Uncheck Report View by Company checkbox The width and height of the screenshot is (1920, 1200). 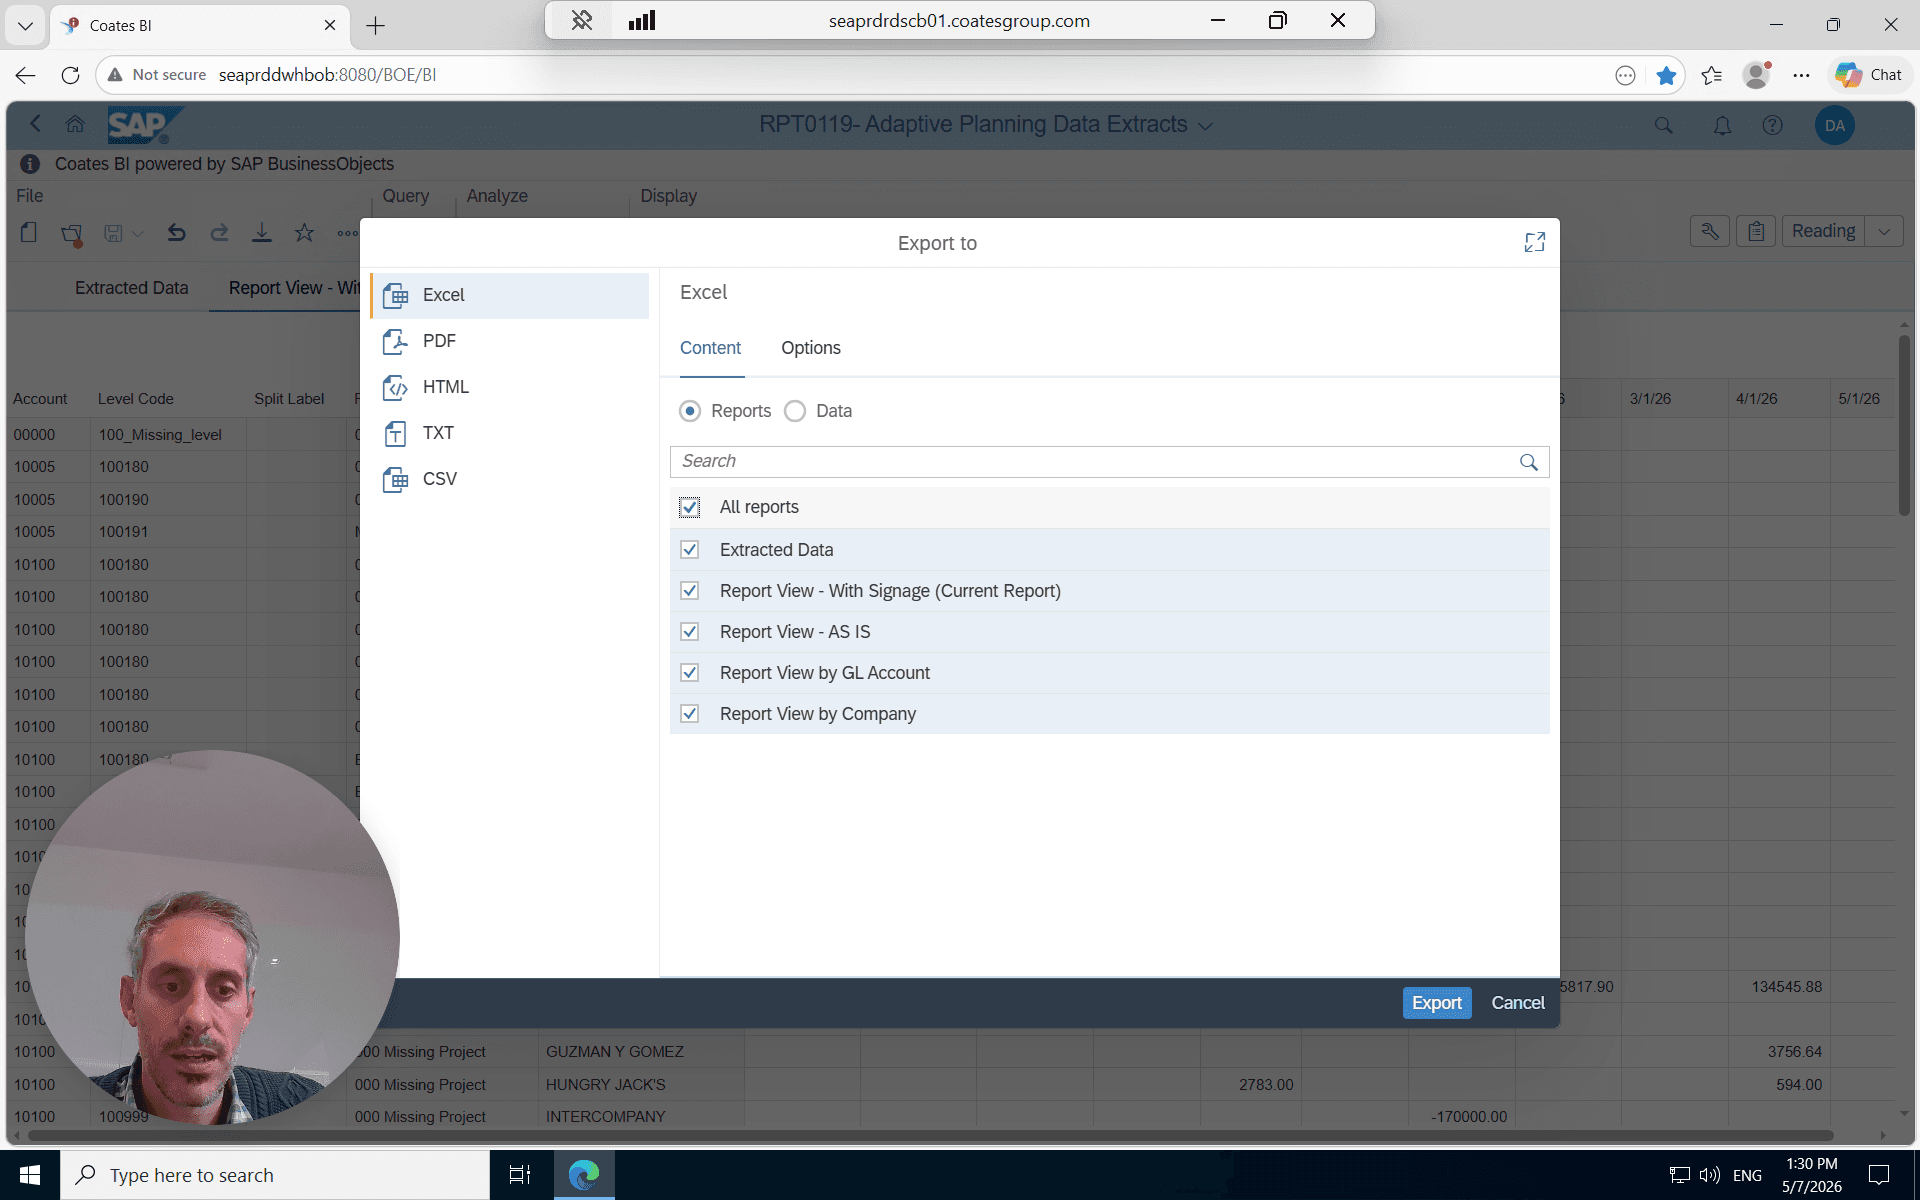coord(690,714)
